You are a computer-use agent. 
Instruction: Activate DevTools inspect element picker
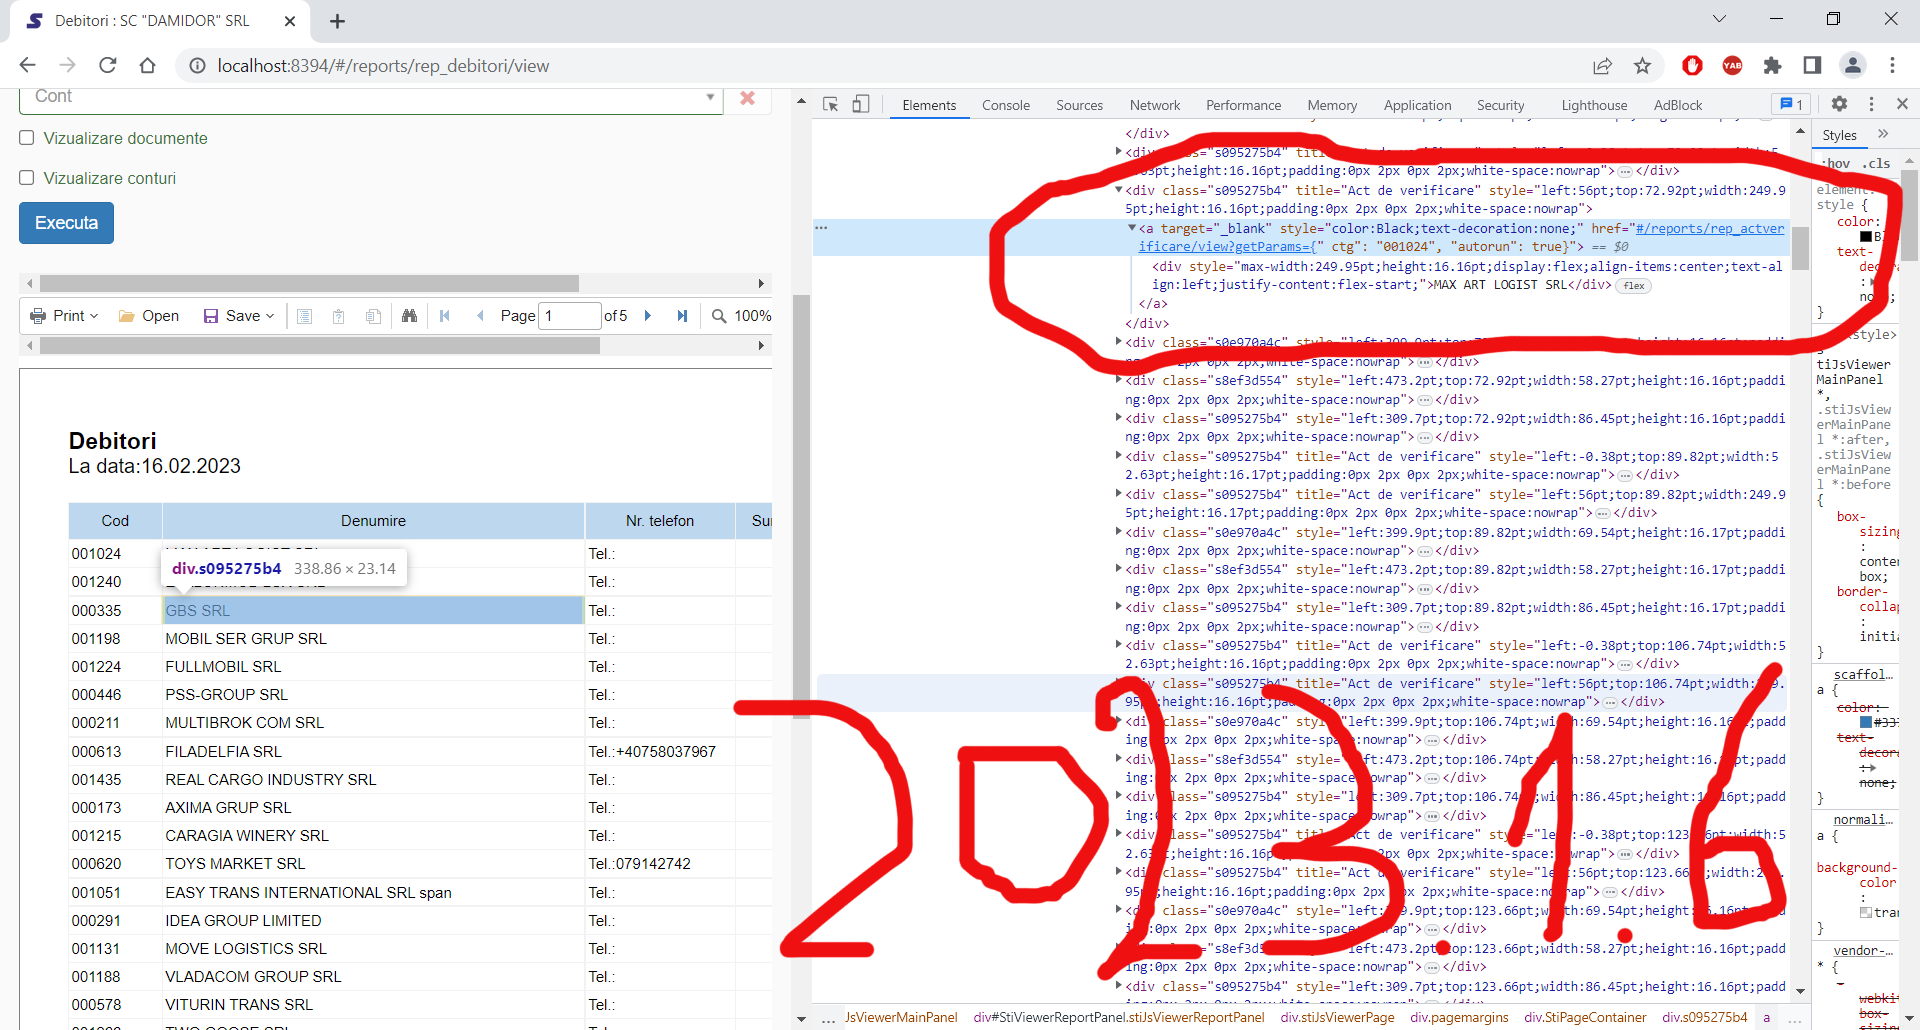pyautogui.click(x=830, y=105)
